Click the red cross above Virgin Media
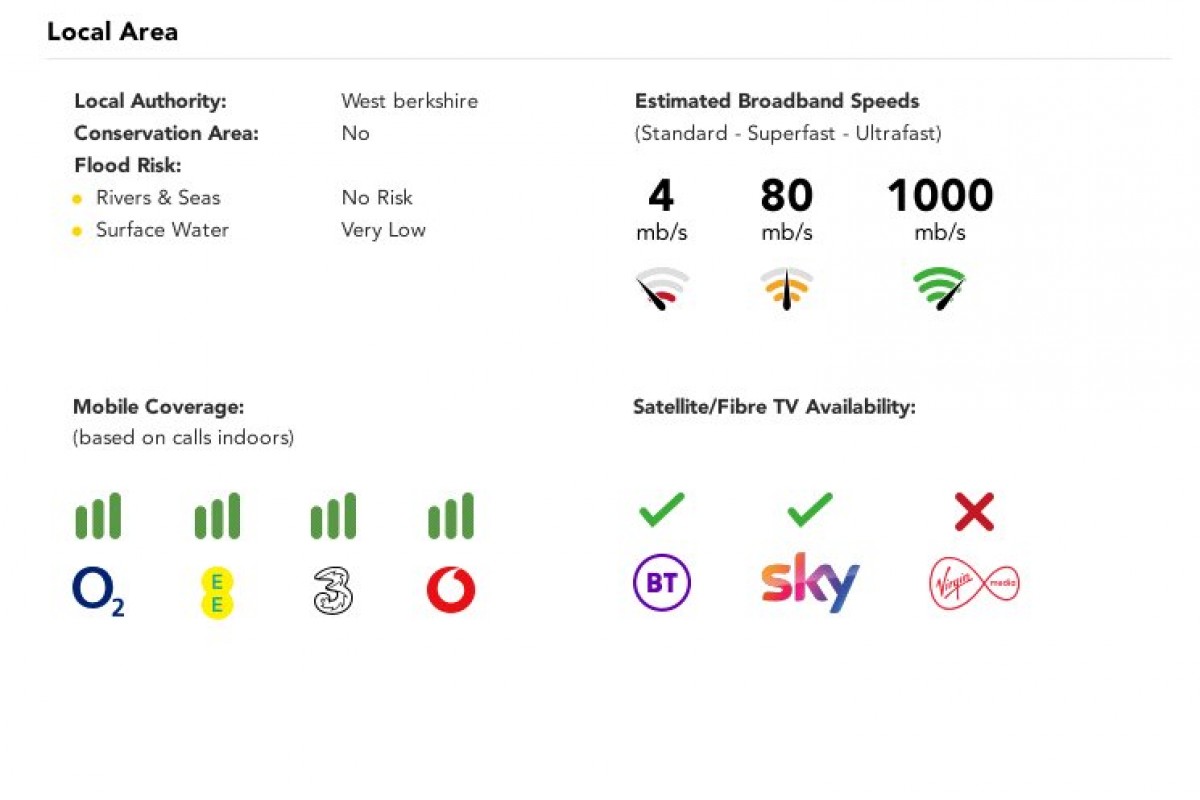Viewport: 1200px width, 800px height. pos(974,513)
